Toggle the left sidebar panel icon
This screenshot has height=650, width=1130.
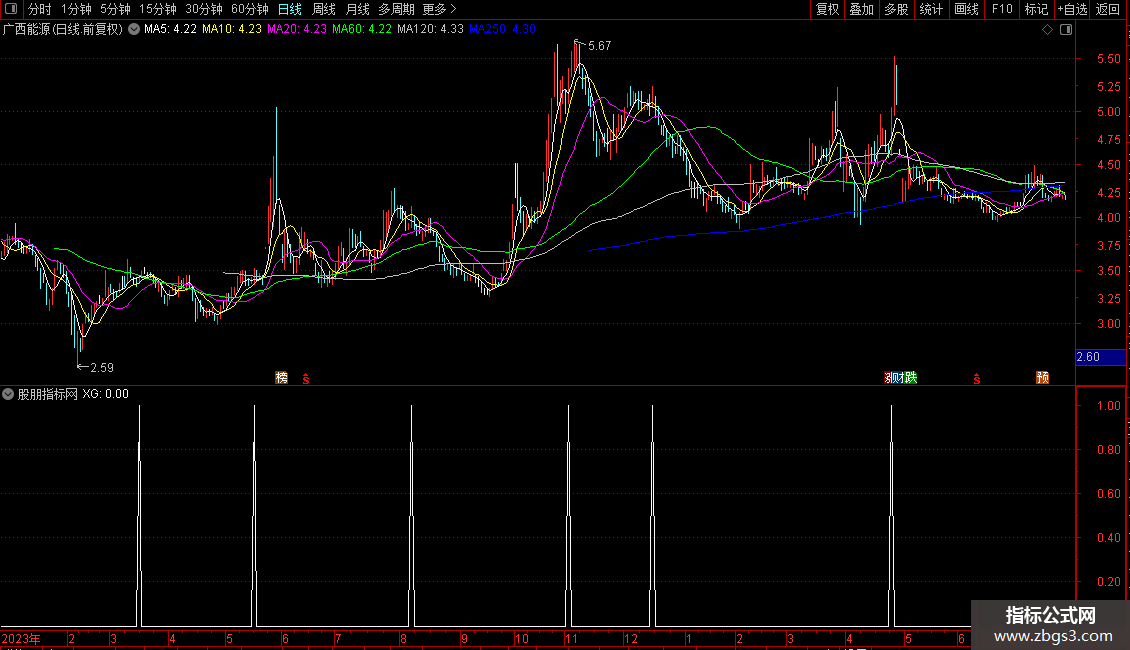click(x=11, y=9)
